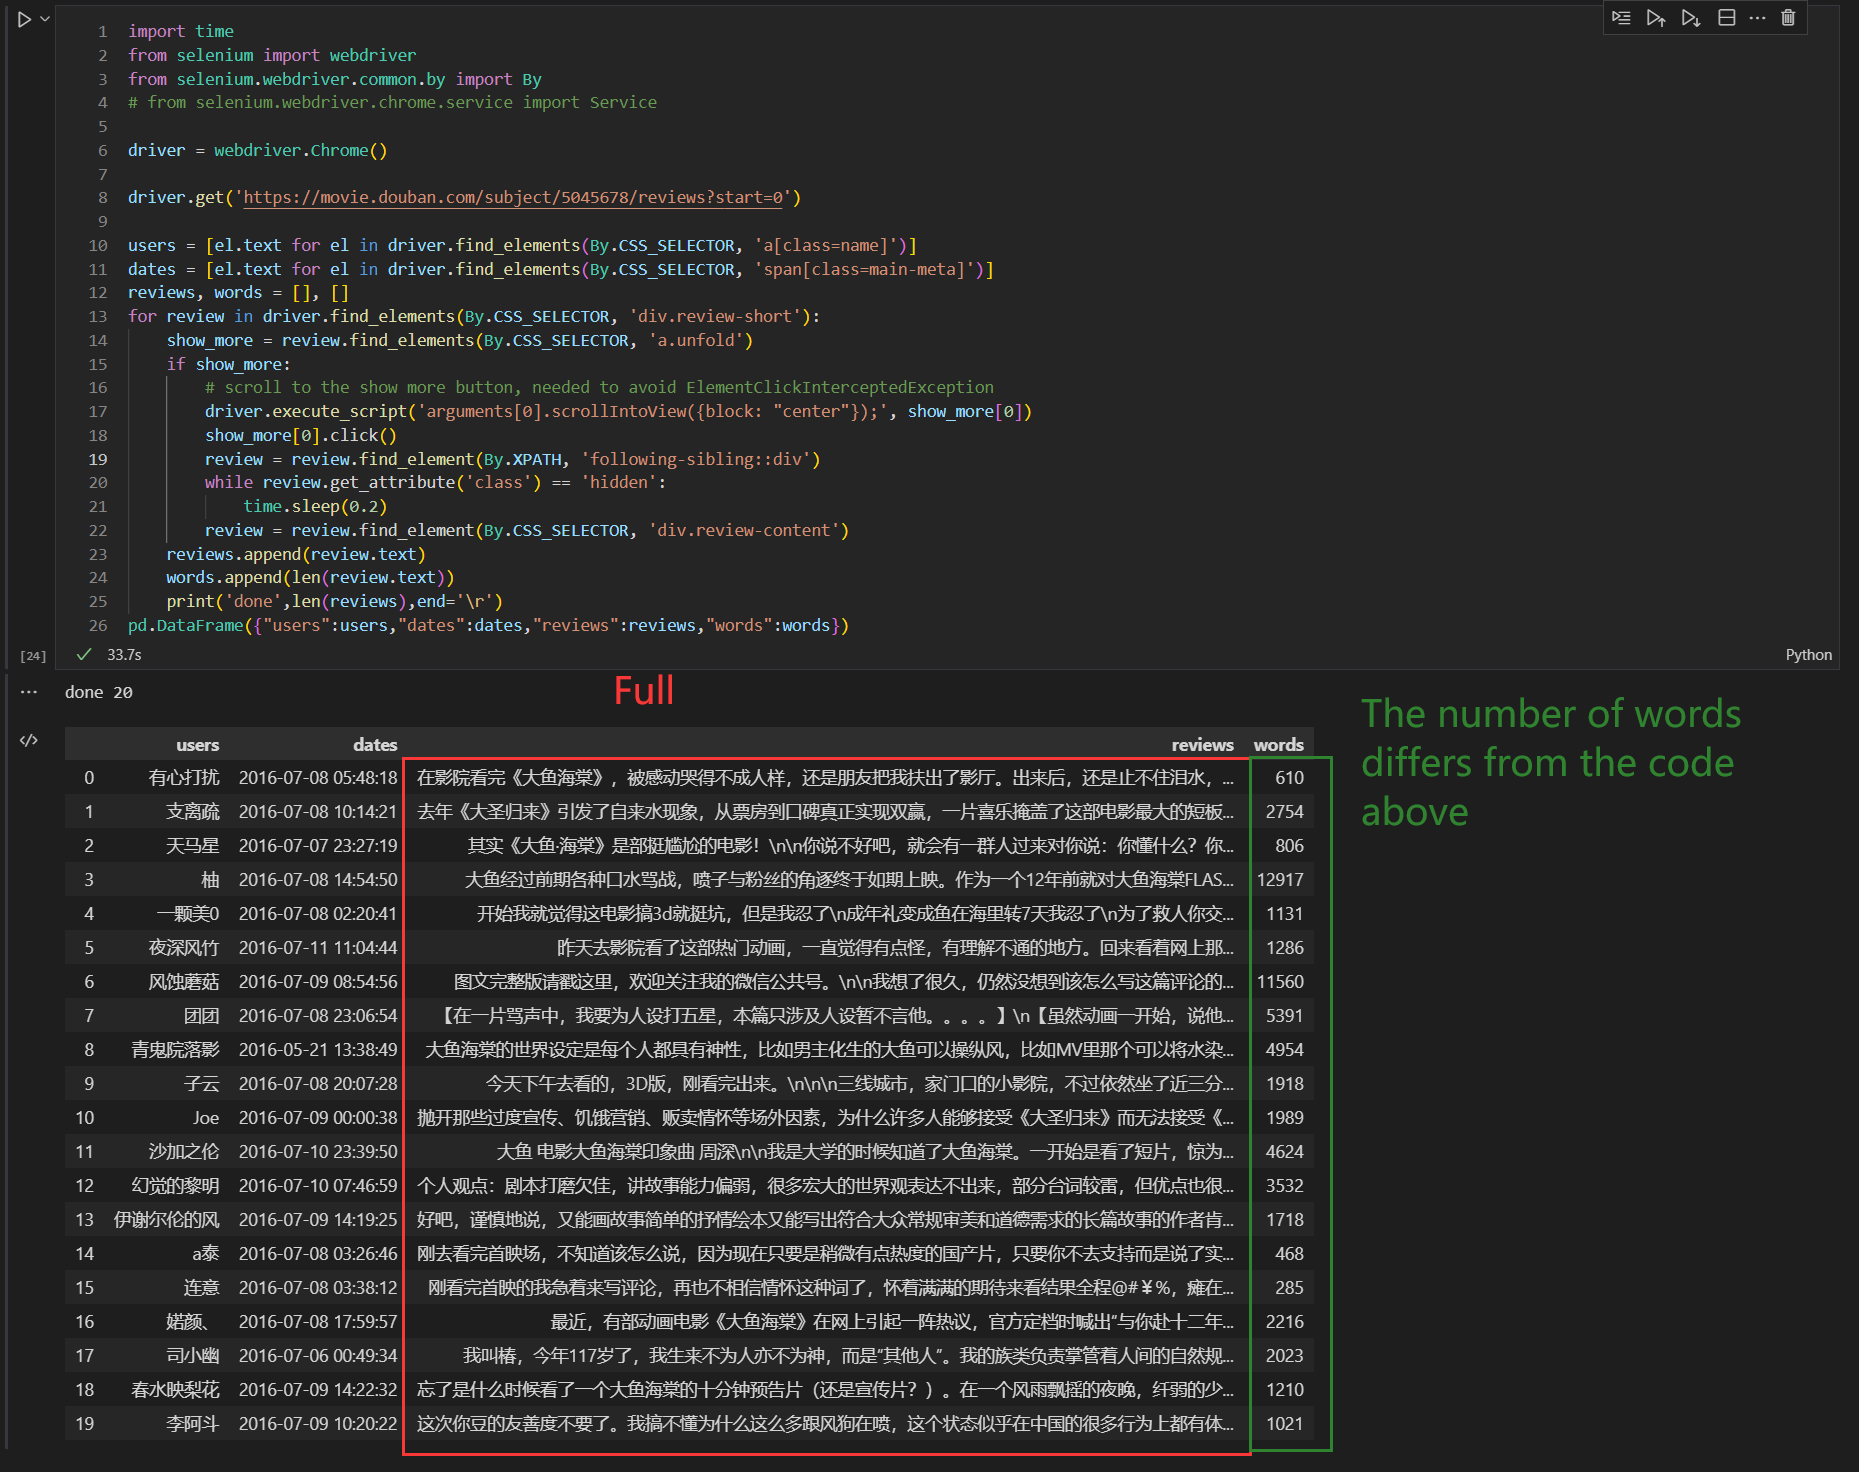
Task: Click words value 2754
Action: coord(1284,812)
